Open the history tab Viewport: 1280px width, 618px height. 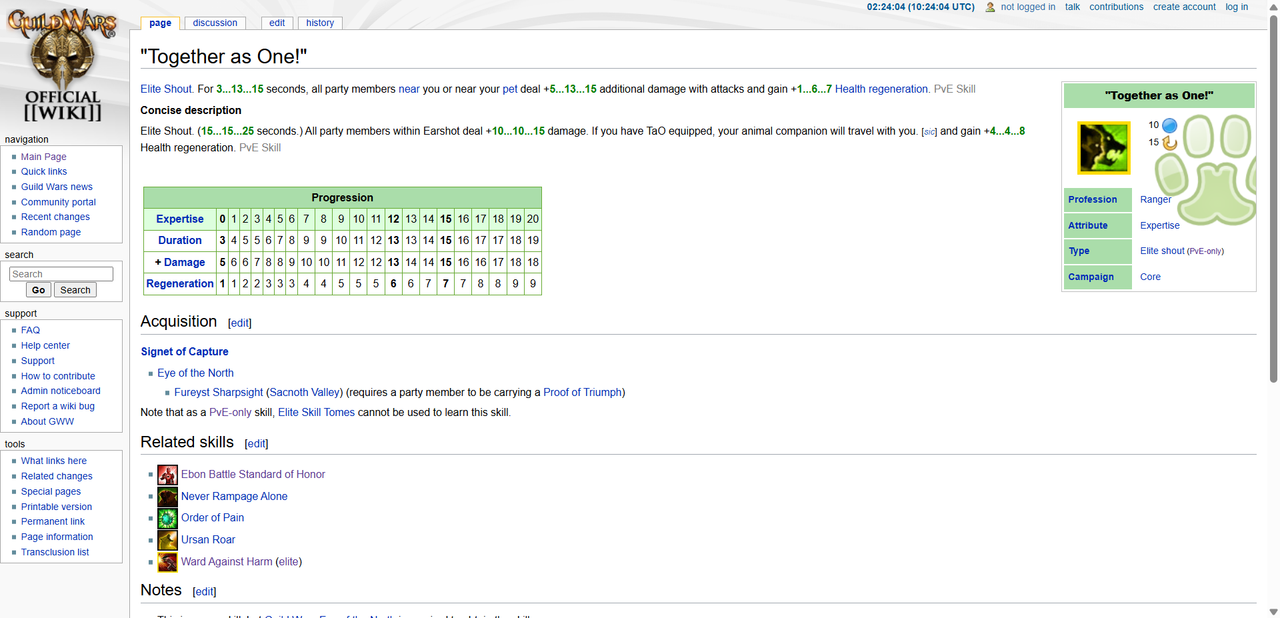point(320,23)
